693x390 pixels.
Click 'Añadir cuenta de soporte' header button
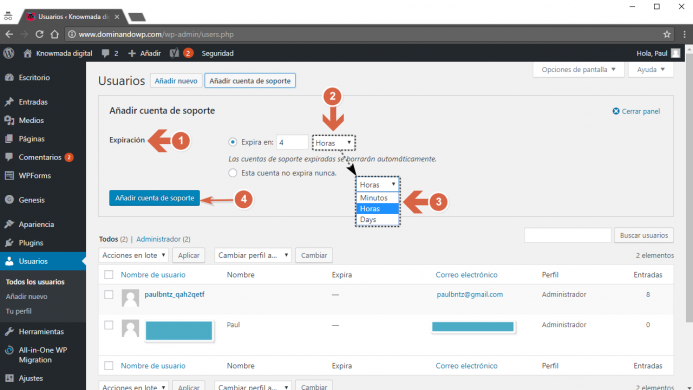point(250,81)
